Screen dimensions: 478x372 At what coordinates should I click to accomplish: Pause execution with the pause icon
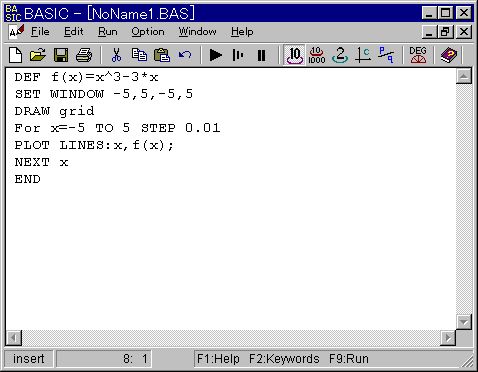[262, 55]
